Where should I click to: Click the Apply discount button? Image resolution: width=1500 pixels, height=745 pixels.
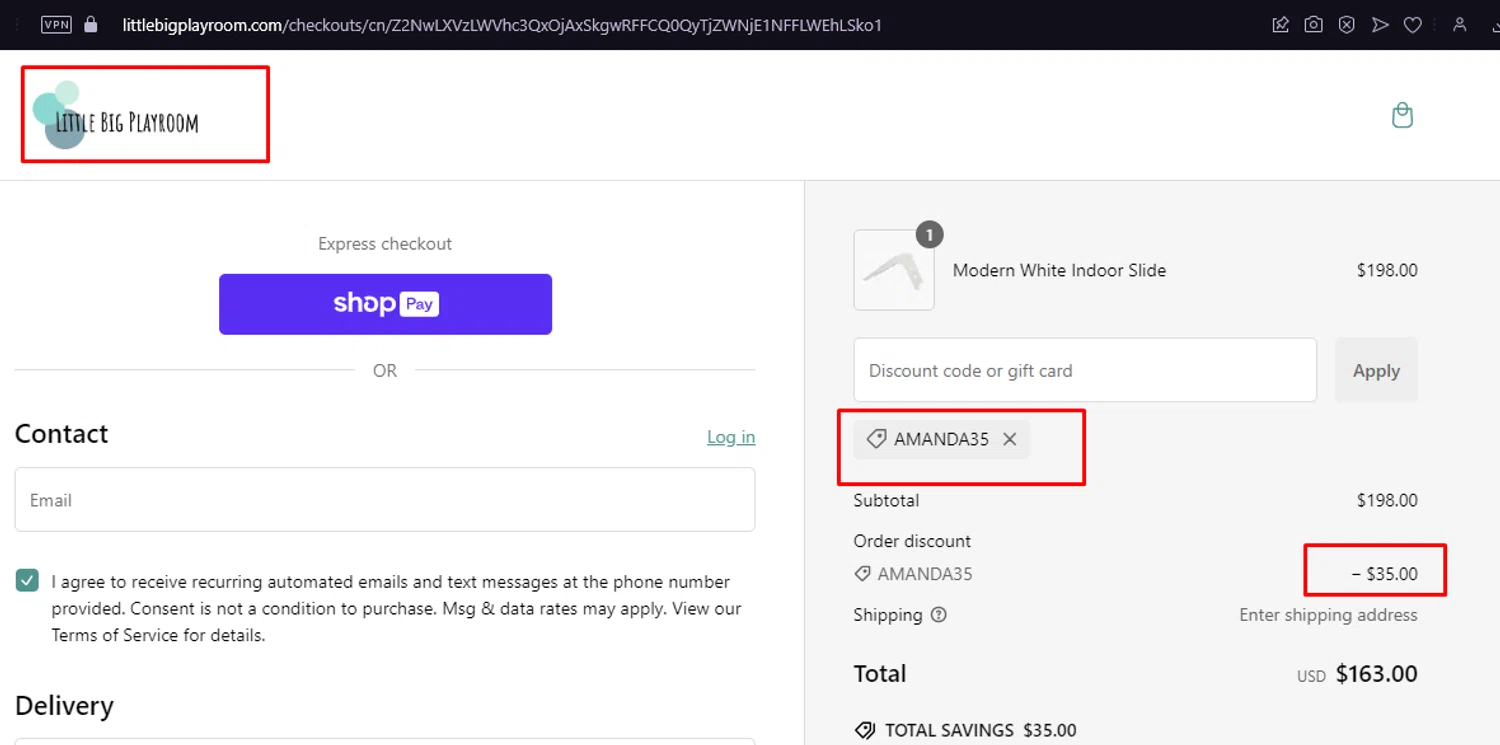click(x=1376, y=370)
